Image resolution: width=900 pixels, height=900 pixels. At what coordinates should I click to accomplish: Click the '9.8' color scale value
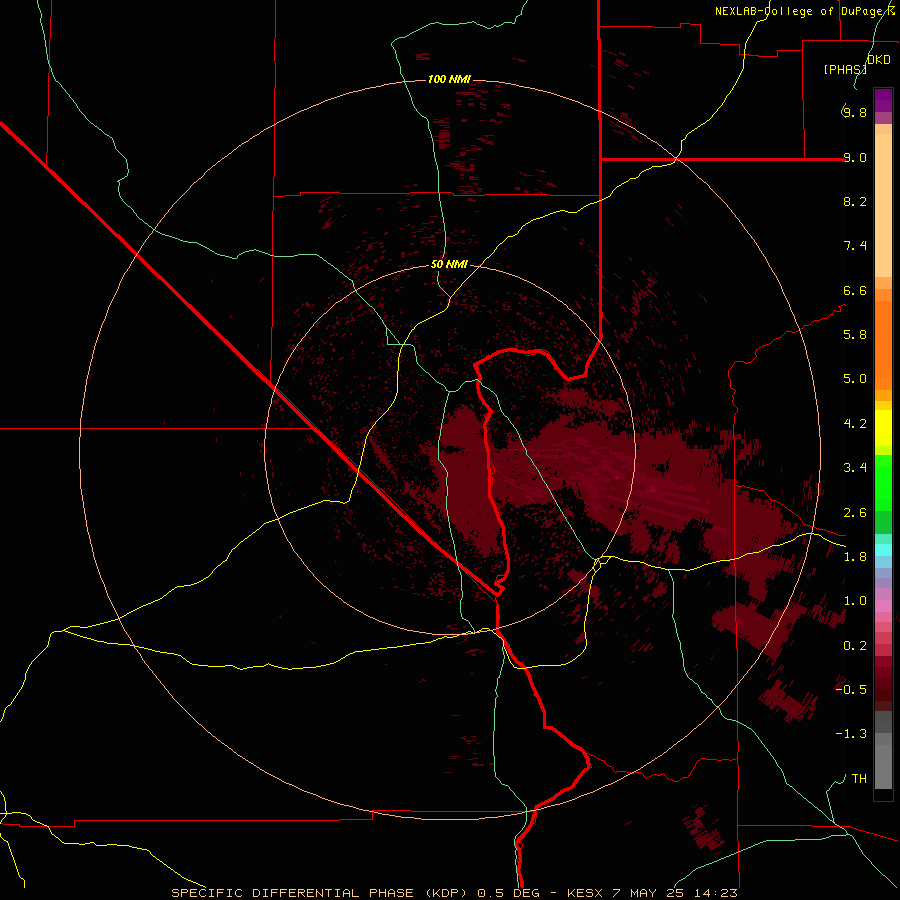coord(854,112)
